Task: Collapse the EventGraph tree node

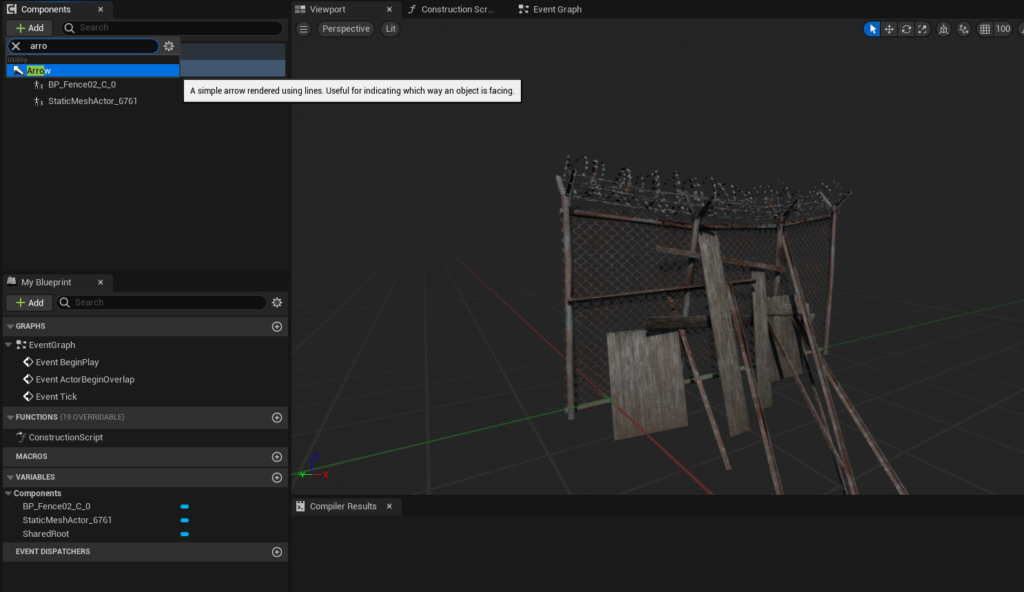Action: click(x=10, y=345)
